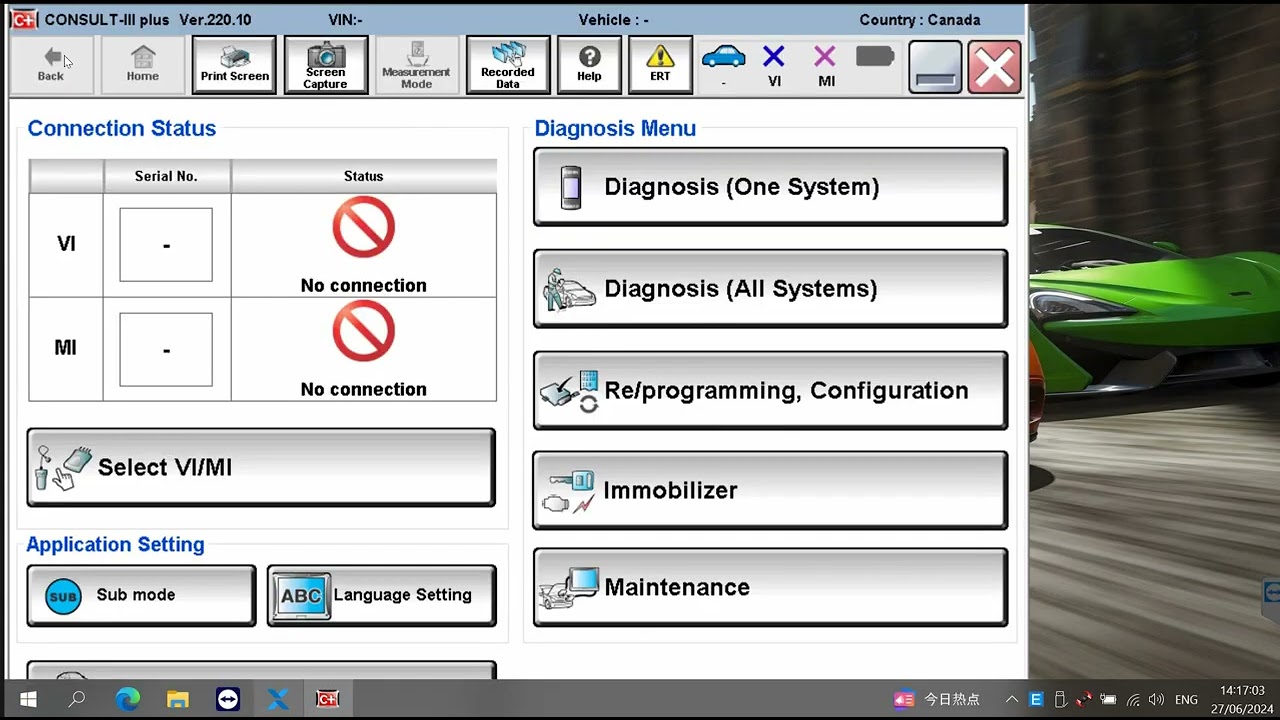Viewport: 1280px width, 720px height.
Task: Open Language Setting
Action: click(382, 595)
